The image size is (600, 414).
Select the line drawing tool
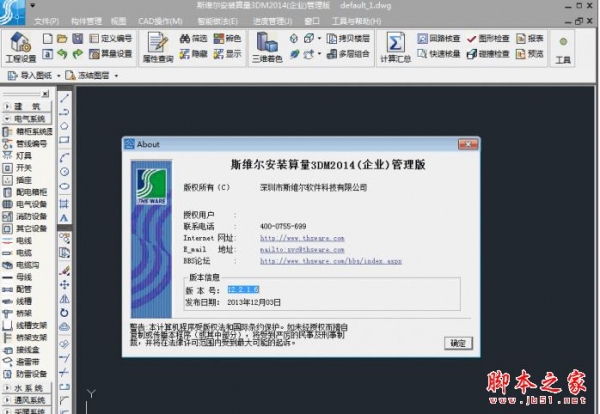tap(64, 98)
